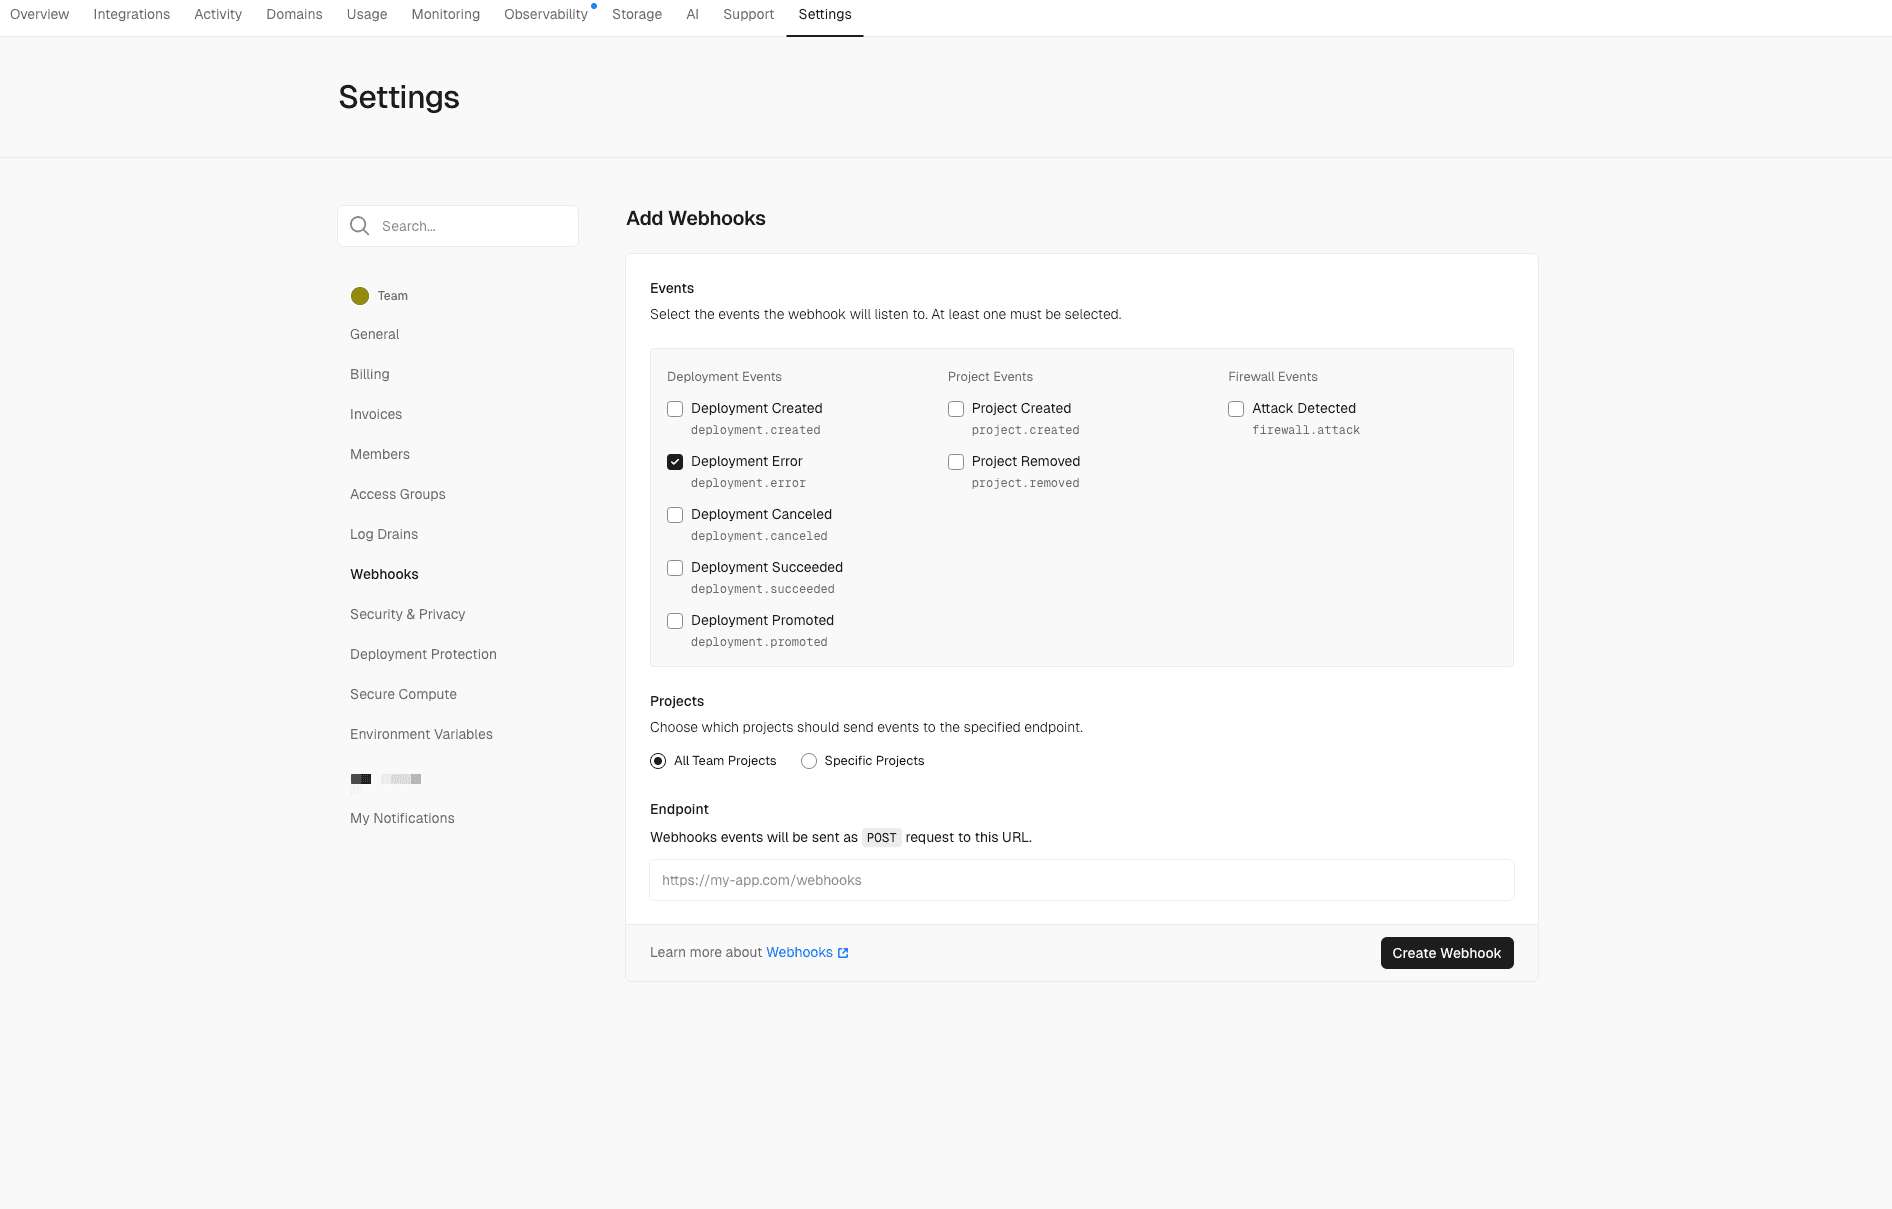Go to Billing settings
This screenshot has height=1209, width=1892.
coord(370,374)
